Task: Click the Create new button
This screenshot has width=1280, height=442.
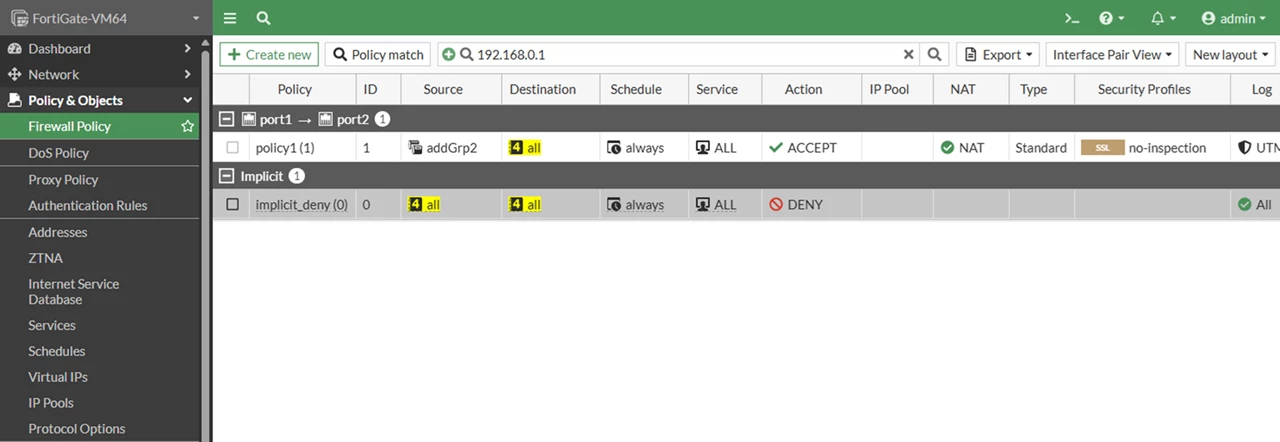Action: pos(269,55)
